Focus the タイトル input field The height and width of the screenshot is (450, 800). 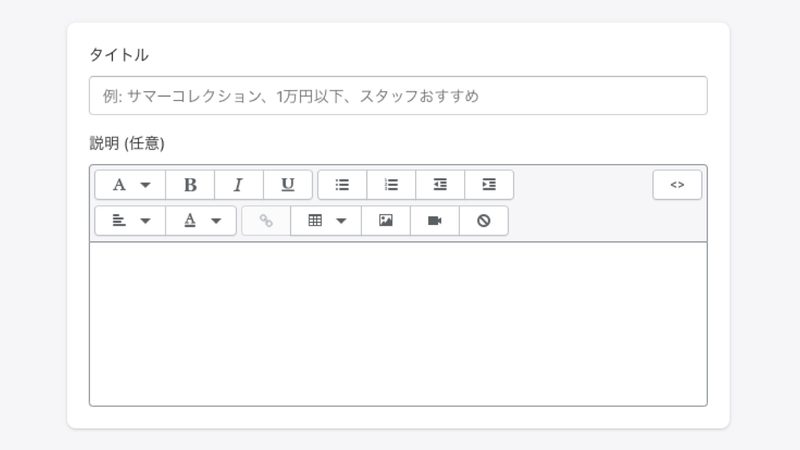click(x=398, y=96)
